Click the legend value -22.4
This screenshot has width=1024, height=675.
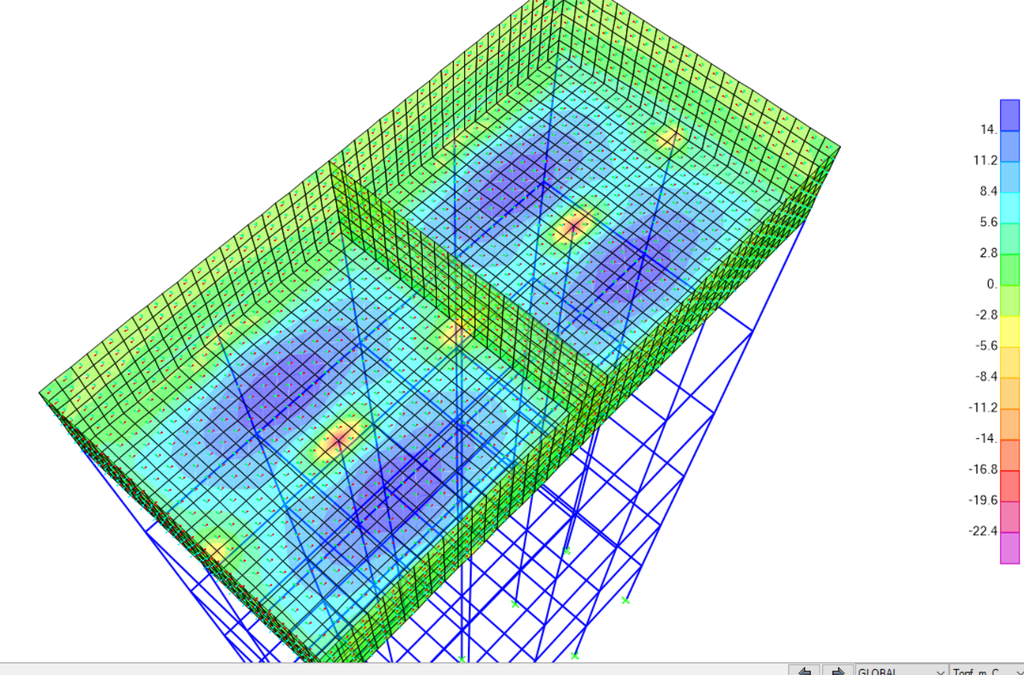[x=984, y=531]
